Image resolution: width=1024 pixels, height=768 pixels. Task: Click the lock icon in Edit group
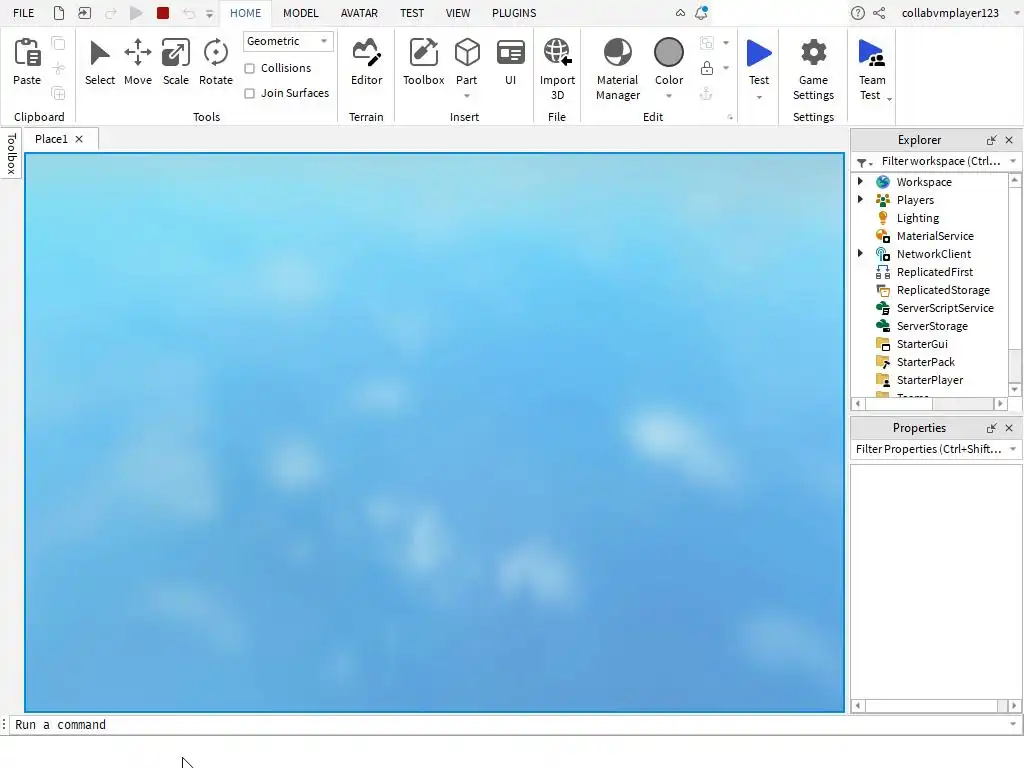(707, 68)
